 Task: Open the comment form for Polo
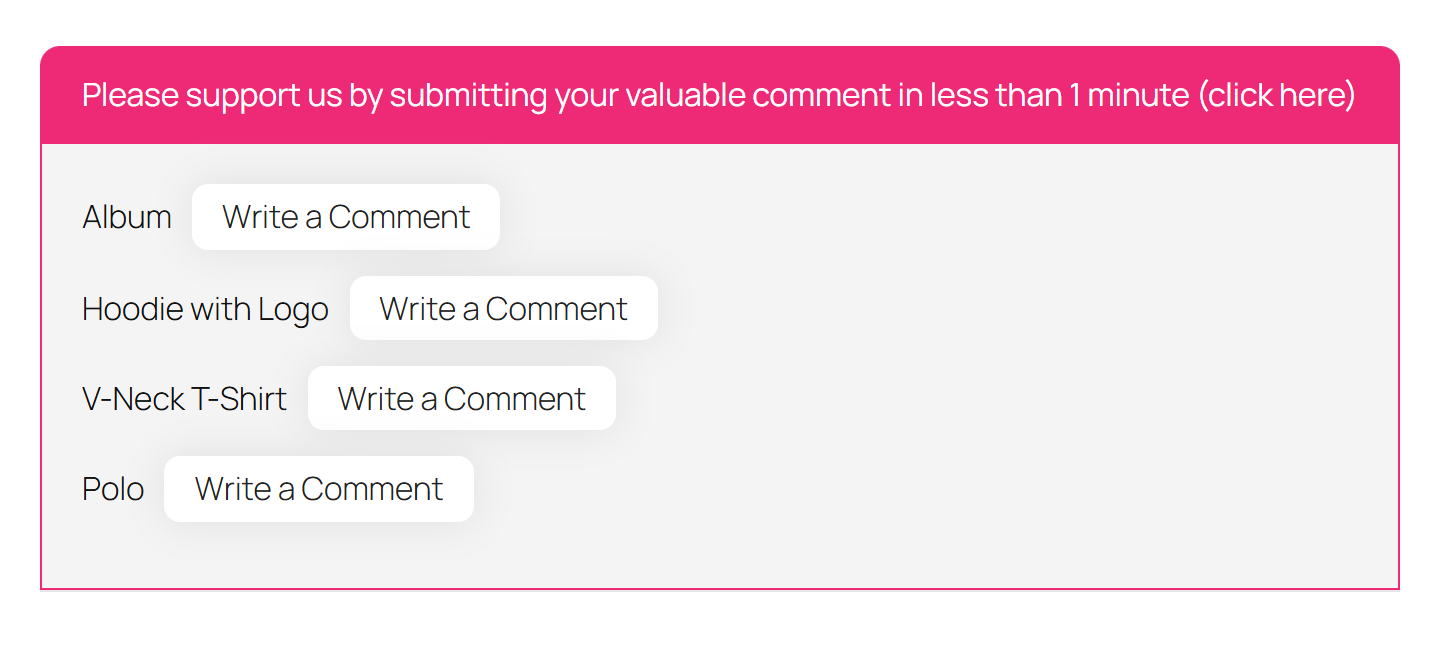point(318,489)
